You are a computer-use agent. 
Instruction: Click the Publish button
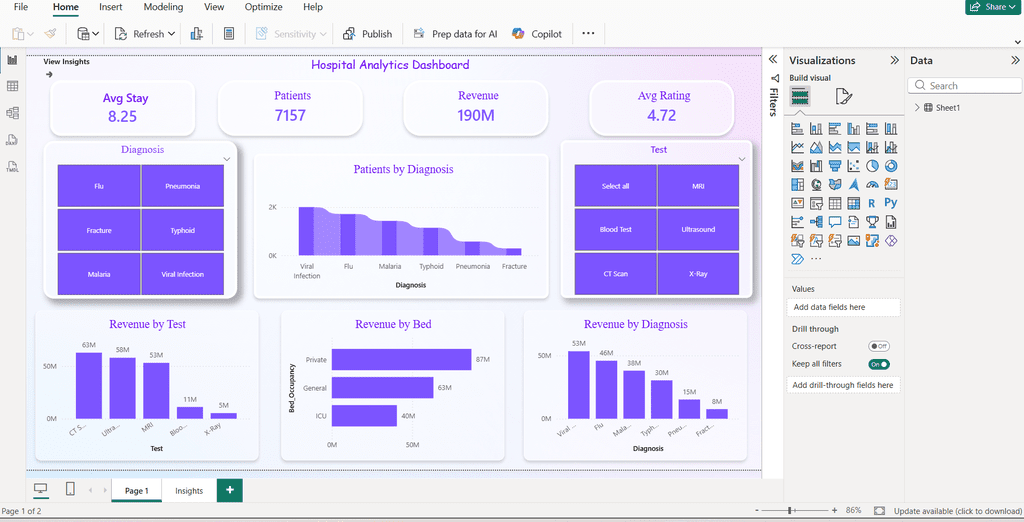tap(368, 34)
